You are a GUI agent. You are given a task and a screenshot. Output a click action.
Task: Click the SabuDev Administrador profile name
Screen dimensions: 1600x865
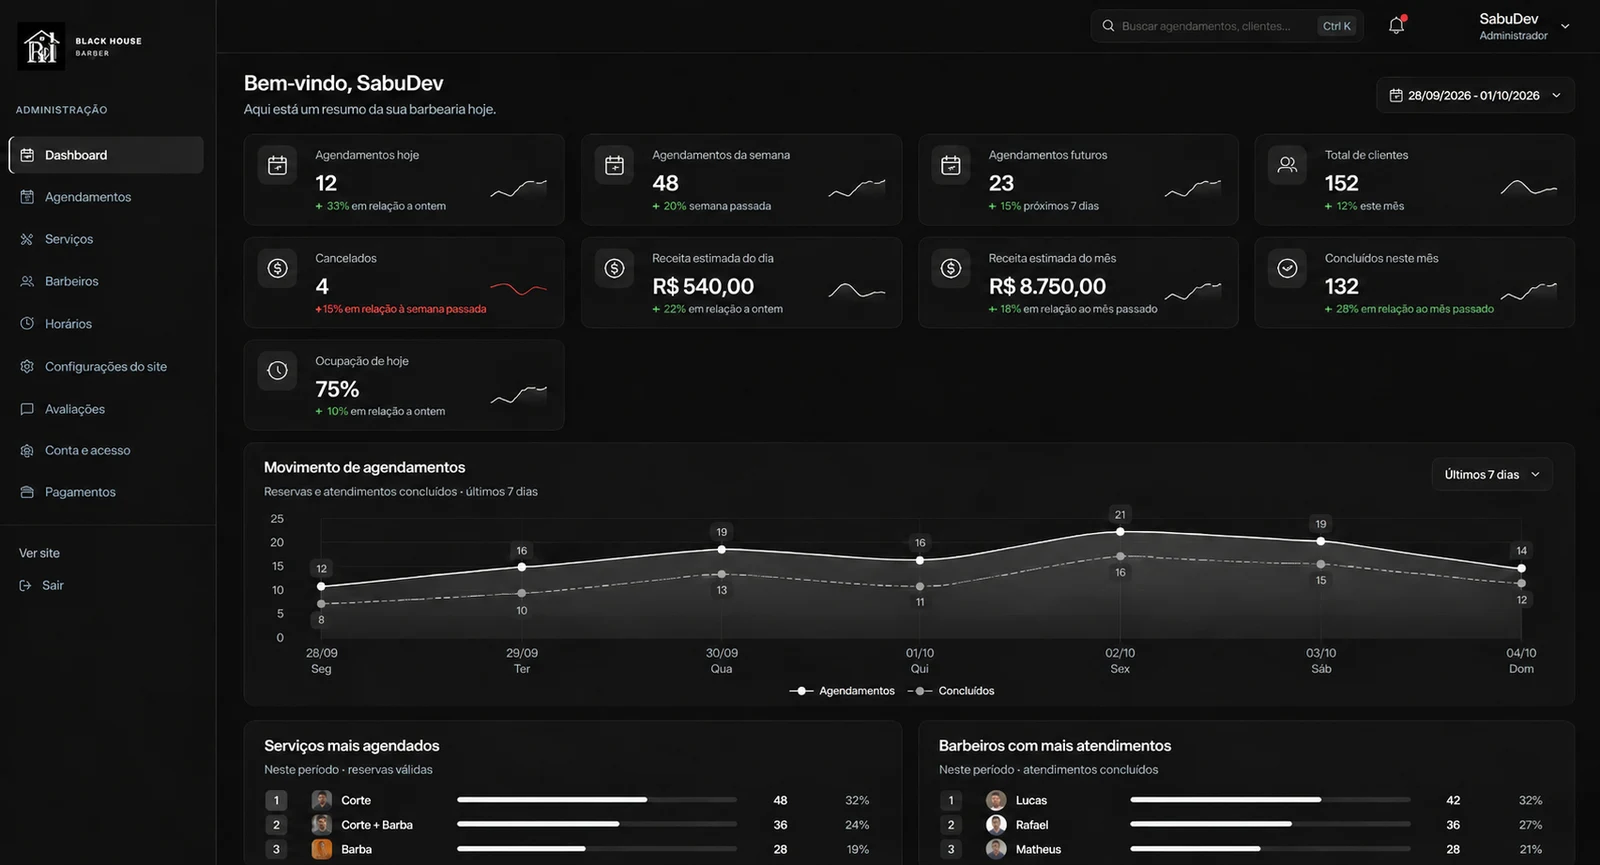1513,27
